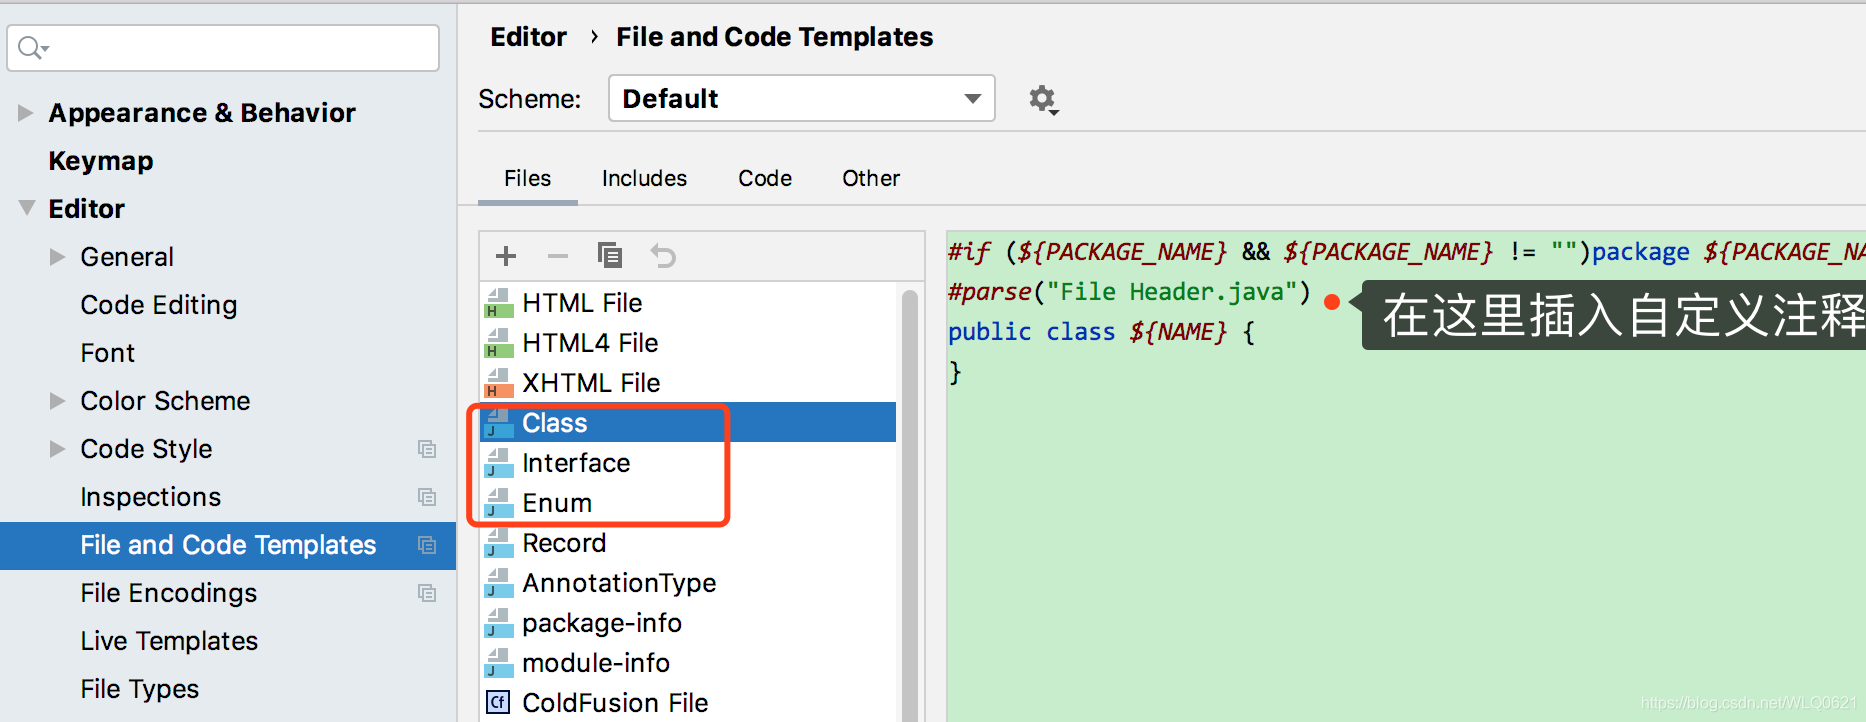Select the Record template row

tap(688, 543)
